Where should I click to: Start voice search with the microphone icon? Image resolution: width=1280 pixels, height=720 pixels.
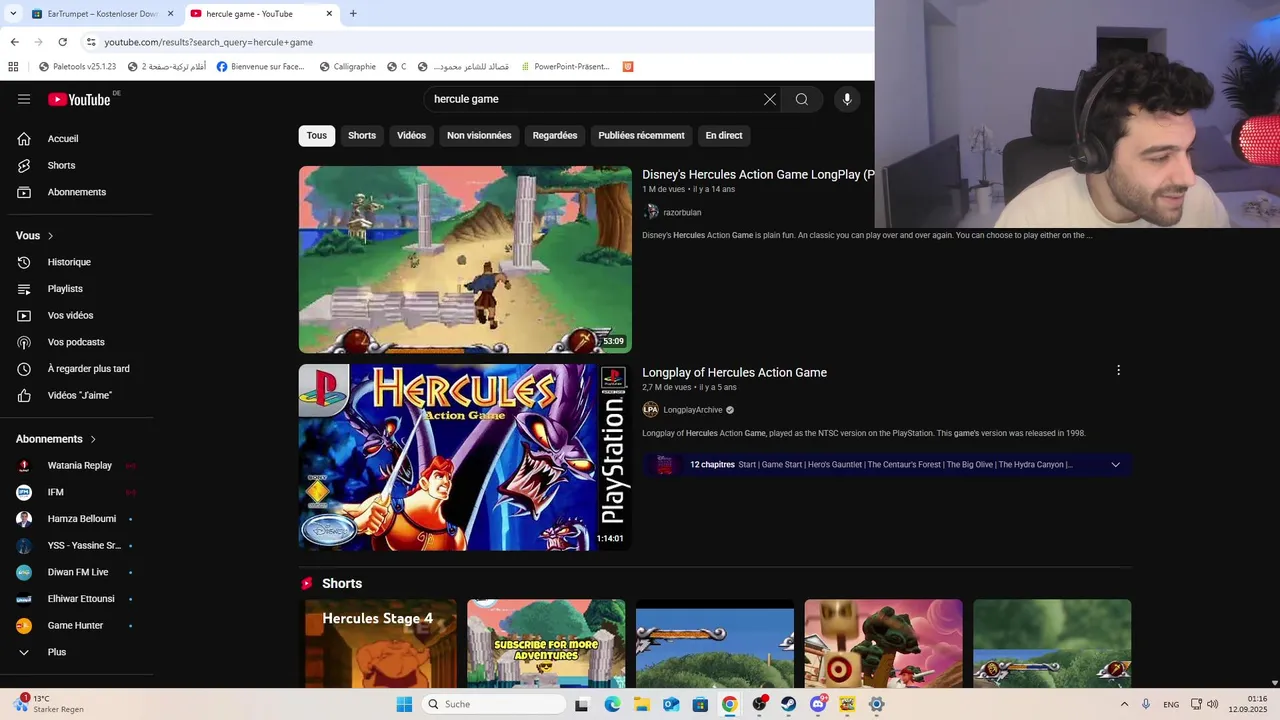click(x=847, y=99)
